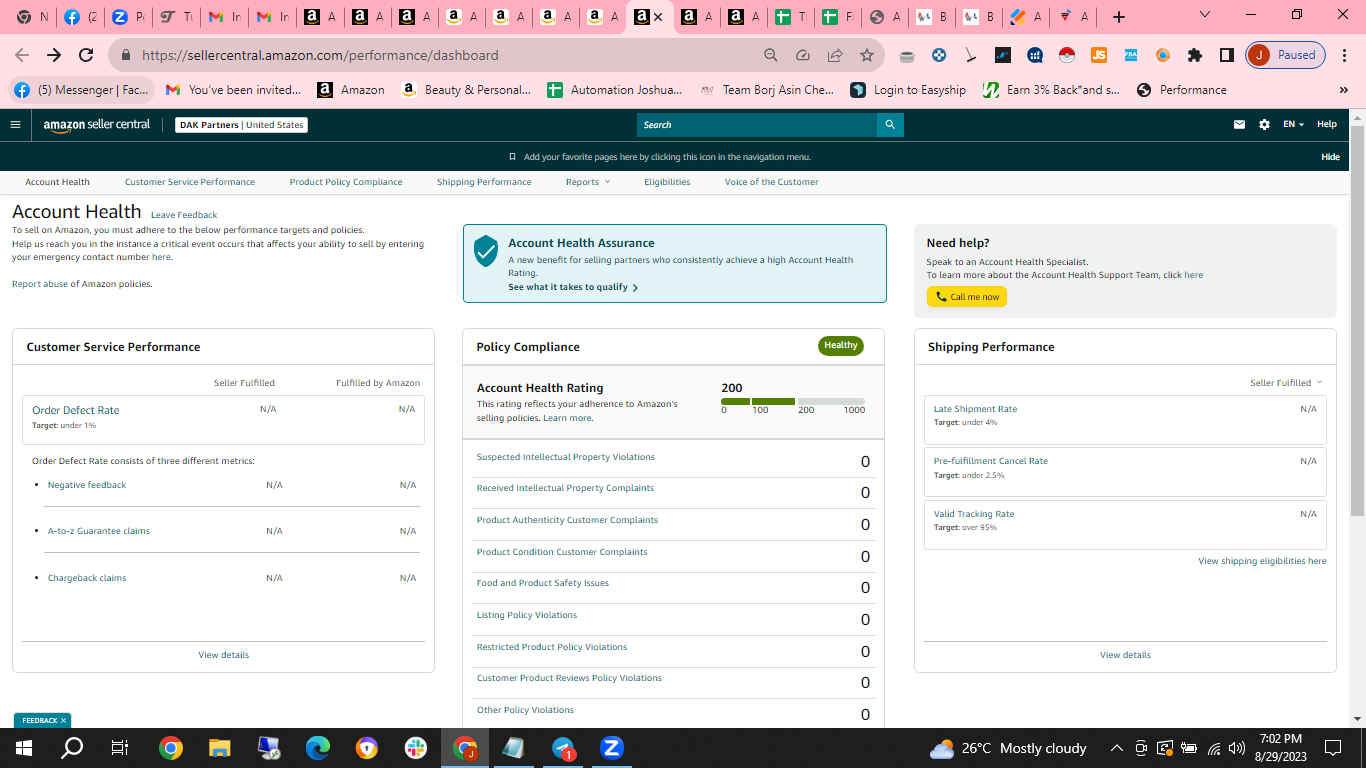Open the buyer messages envelope icon

pyautogui.click(x=1240, y=125)
